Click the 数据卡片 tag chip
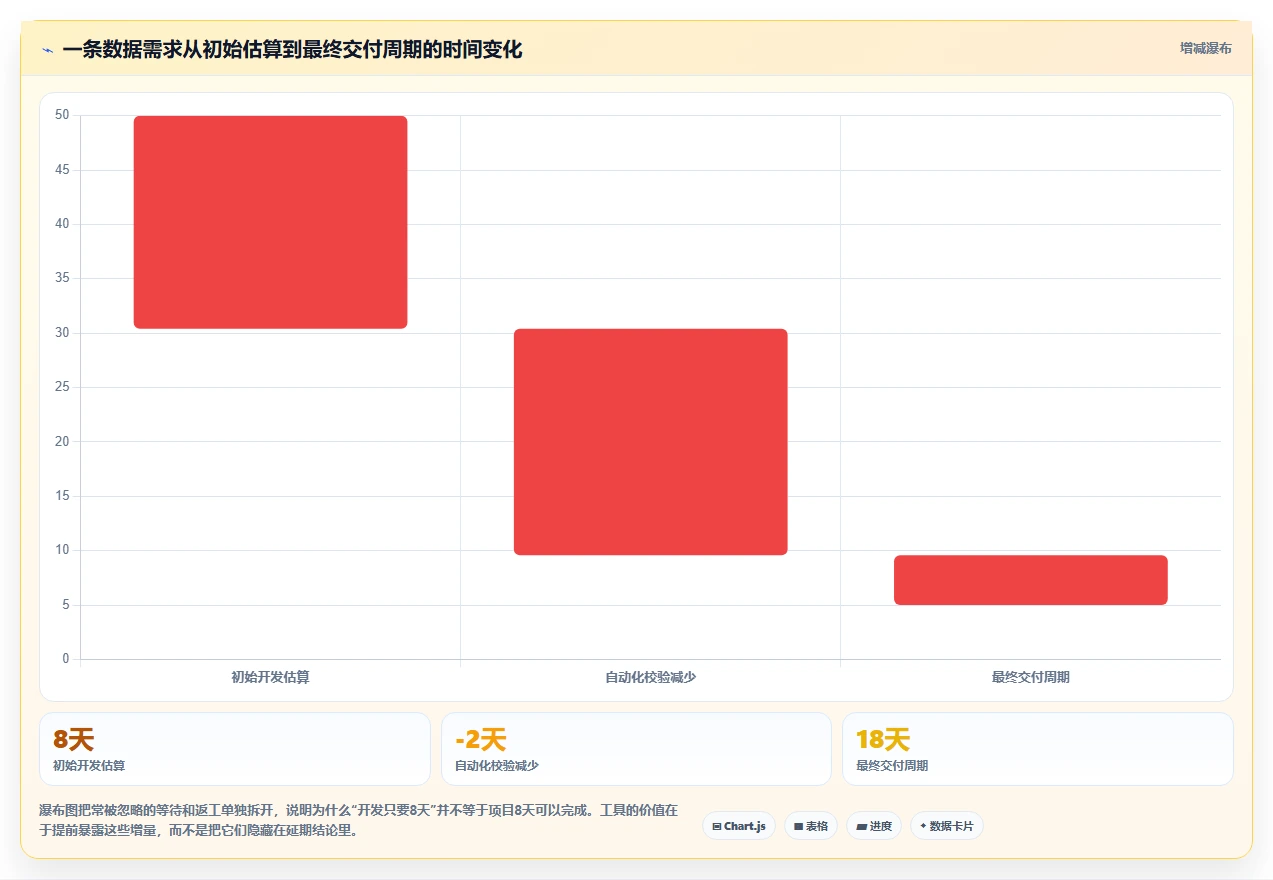 (947, 826)
